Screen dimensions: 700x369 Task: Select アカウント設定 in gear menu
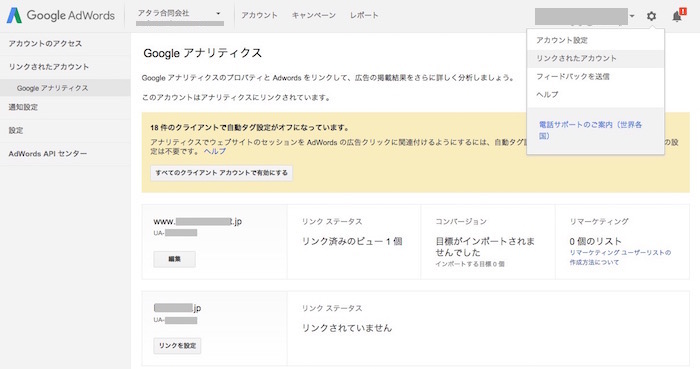pos(595,40)
